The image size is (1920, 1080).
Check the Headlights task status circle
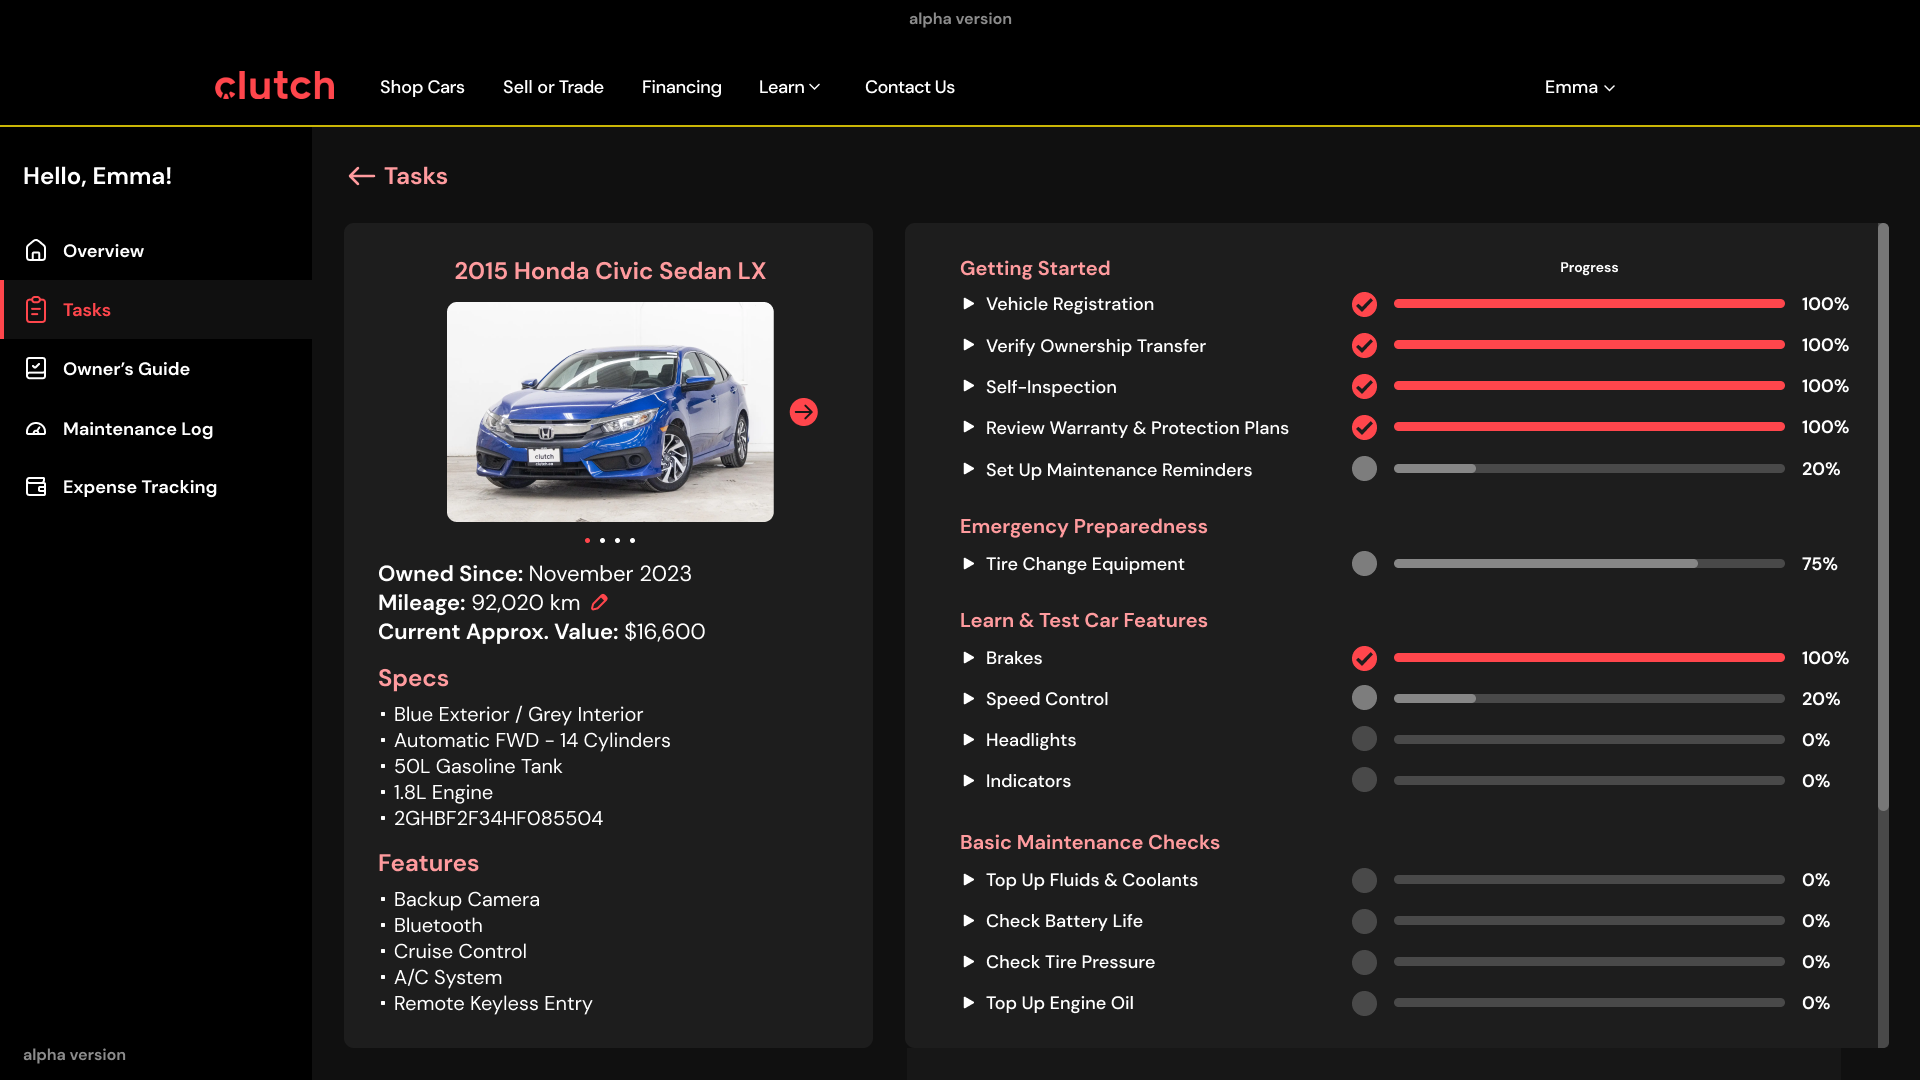tap(1364, 740)
